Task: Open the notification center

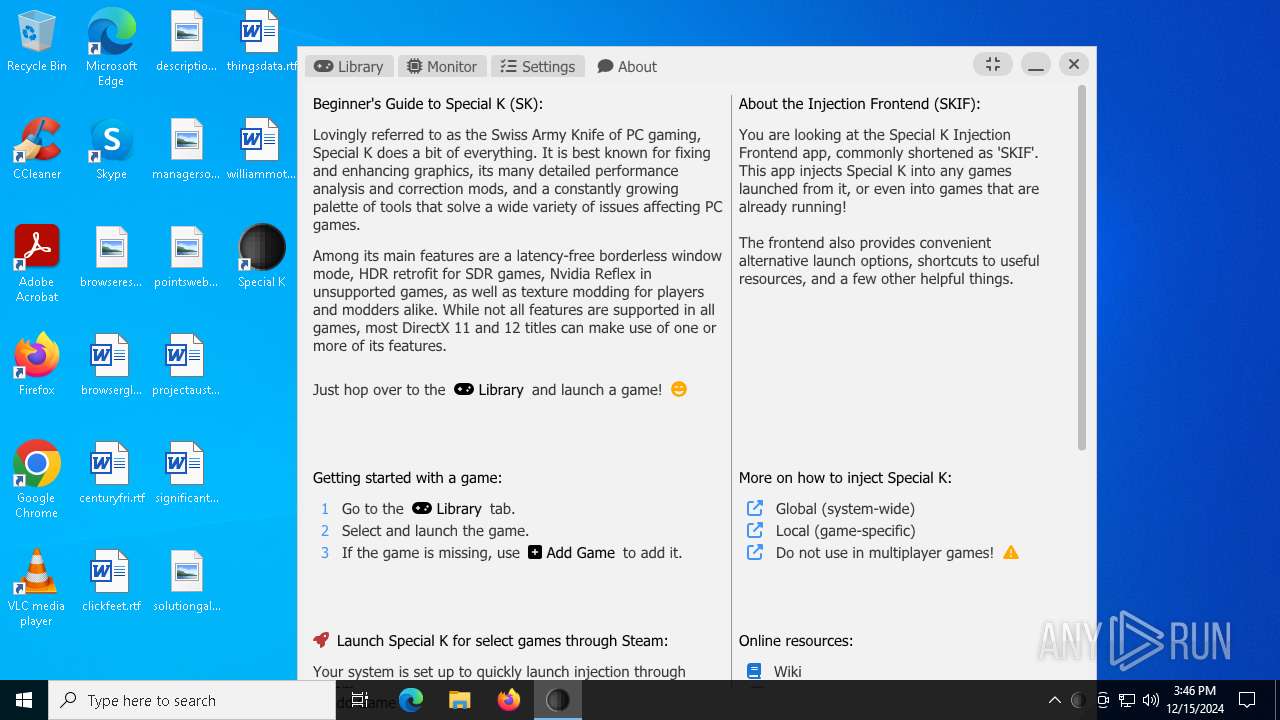Action: 1247,700
